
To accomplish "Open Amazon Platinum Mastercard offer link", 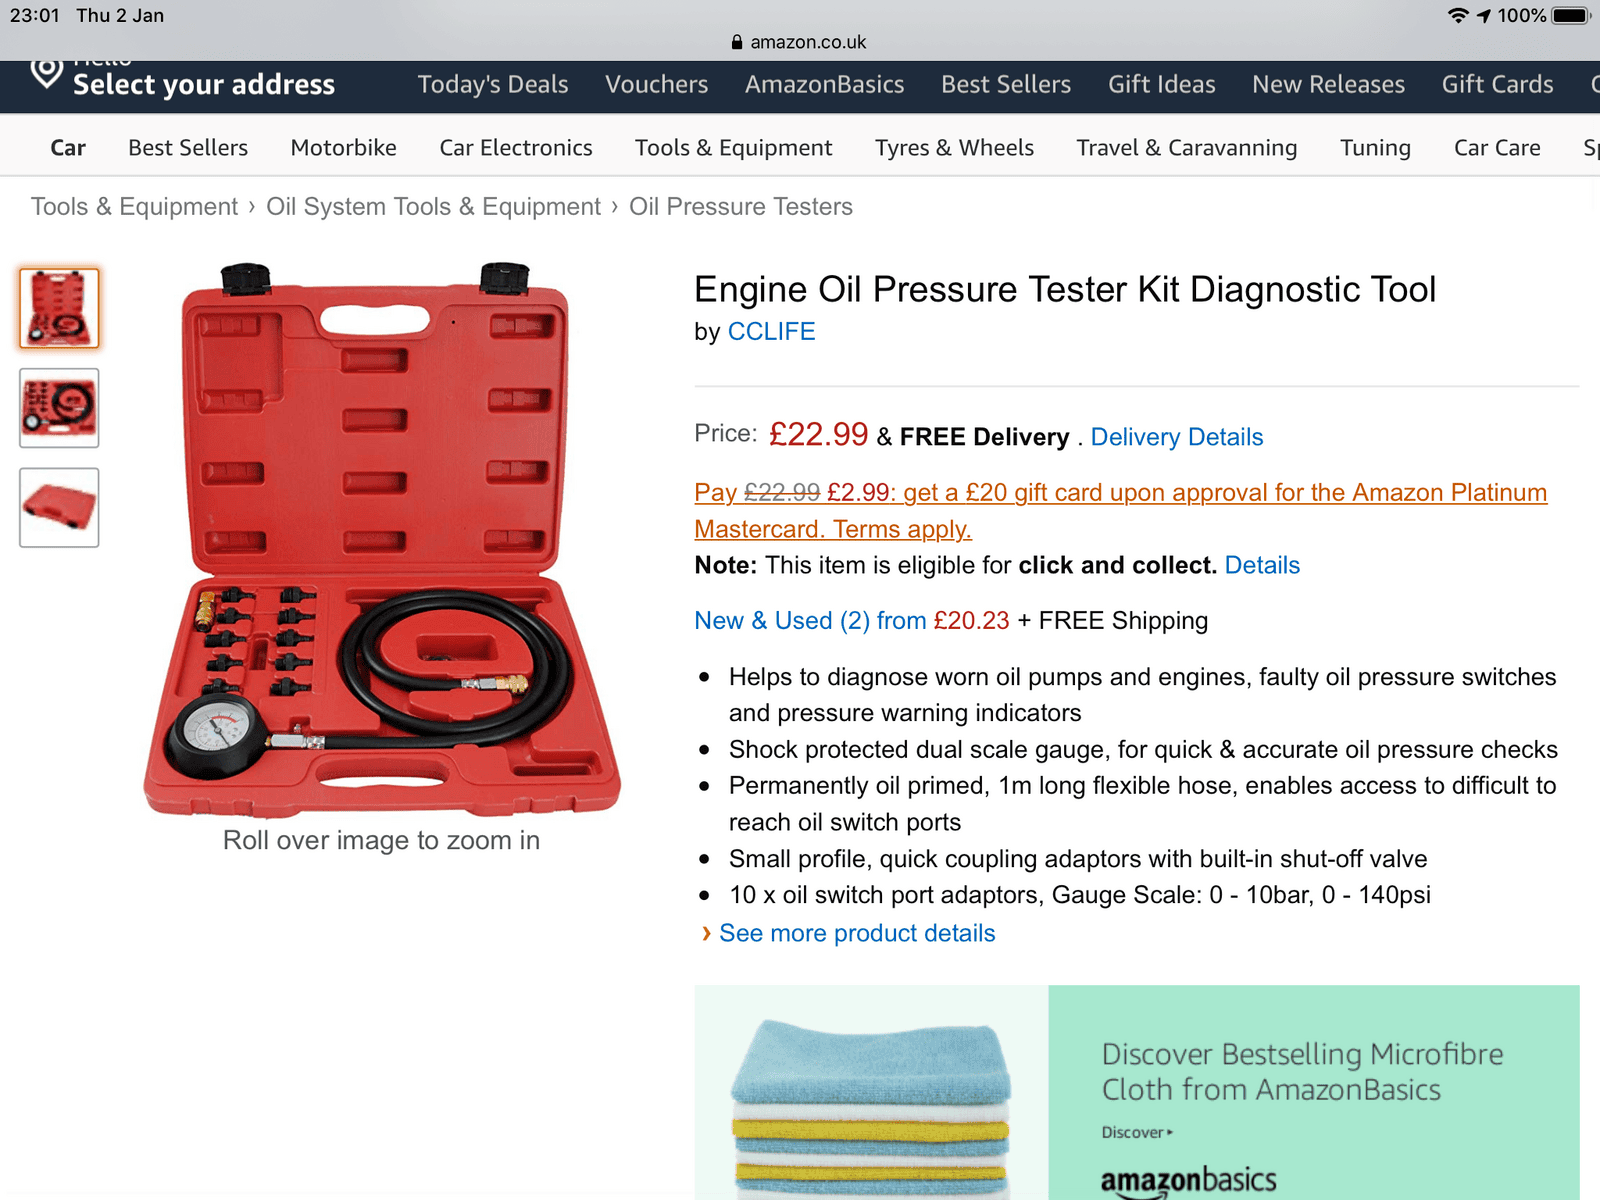I will coord(1121,511).
